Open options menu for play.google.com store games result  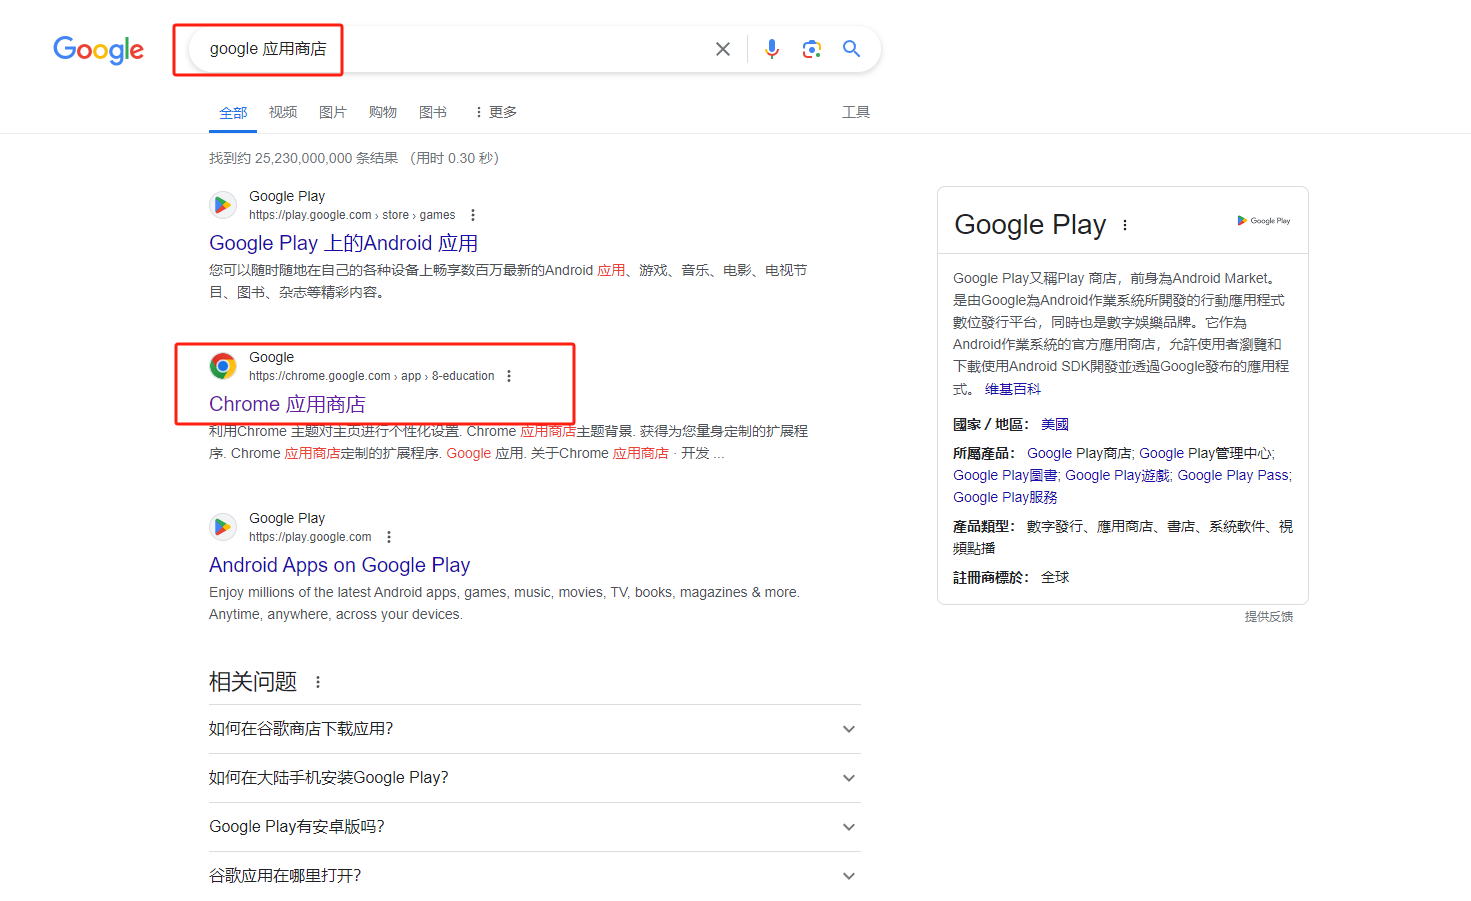click(473, 215)
